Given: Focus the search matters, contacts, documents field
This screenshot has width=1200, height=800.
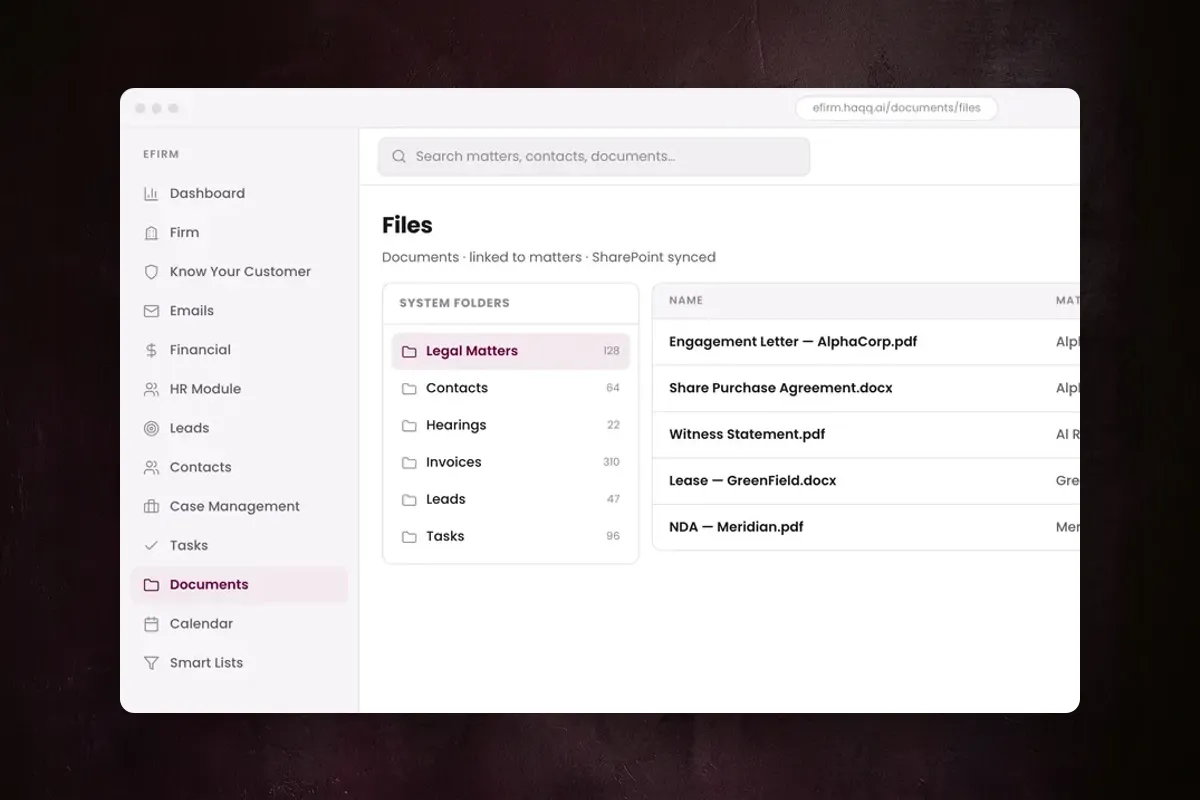Looking at the screenshot, I should [594, 156].
